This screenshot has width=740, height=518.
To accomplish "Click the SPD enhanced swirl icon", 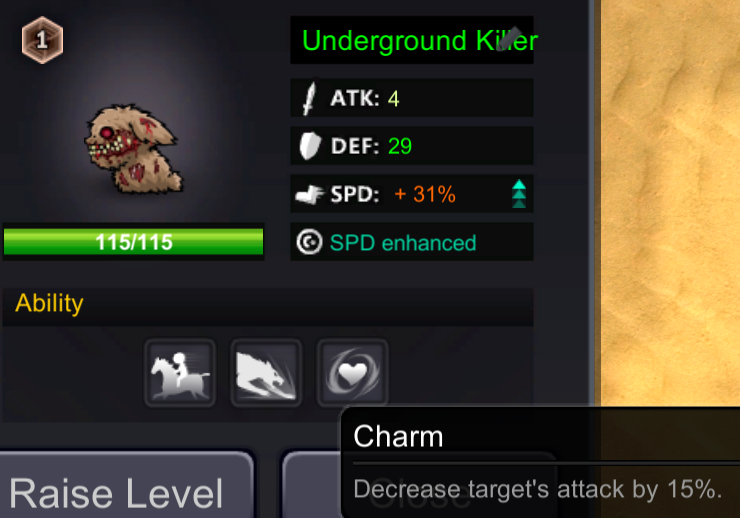I will click(309, 242).
